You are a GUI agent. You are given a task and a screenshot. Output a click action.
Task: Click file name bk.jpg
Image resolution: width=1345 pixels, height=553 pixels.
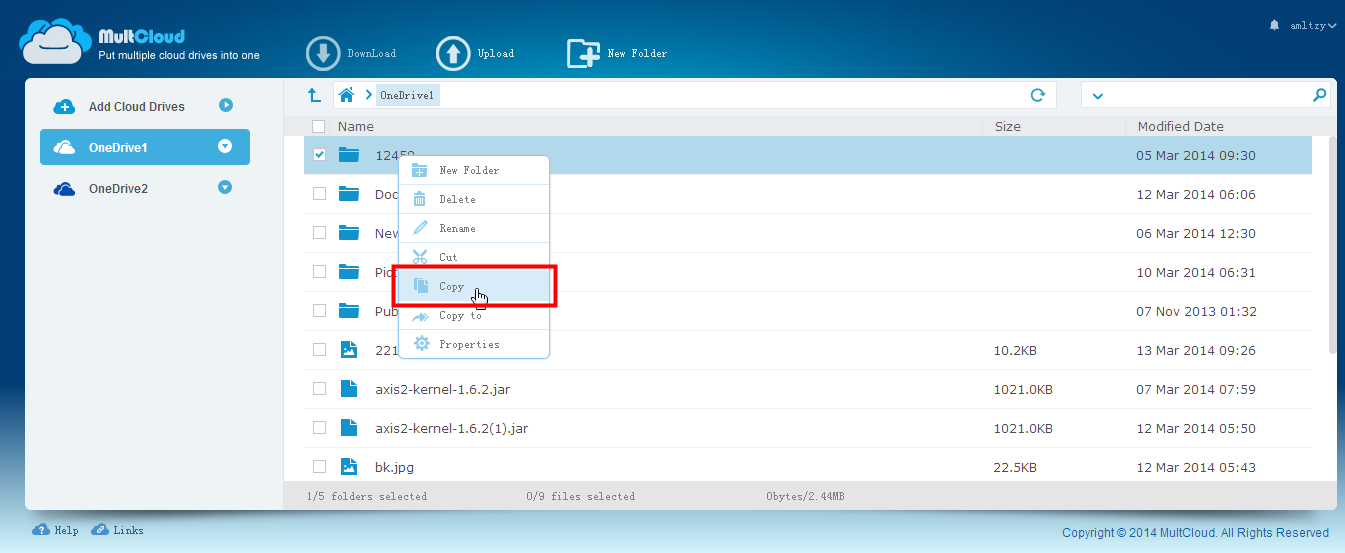(x=394, y=467)
